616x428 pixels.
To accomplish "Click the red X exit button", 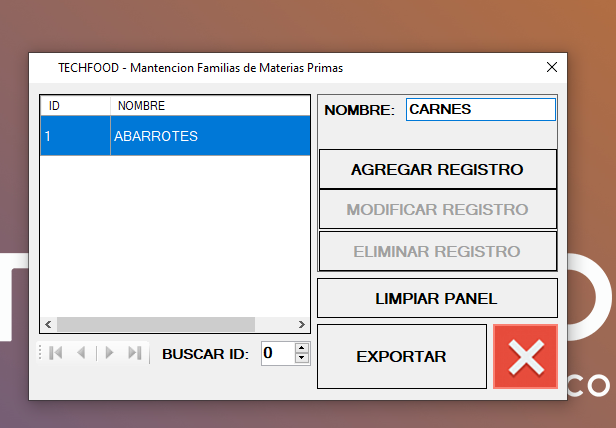I will coord(524,357).
